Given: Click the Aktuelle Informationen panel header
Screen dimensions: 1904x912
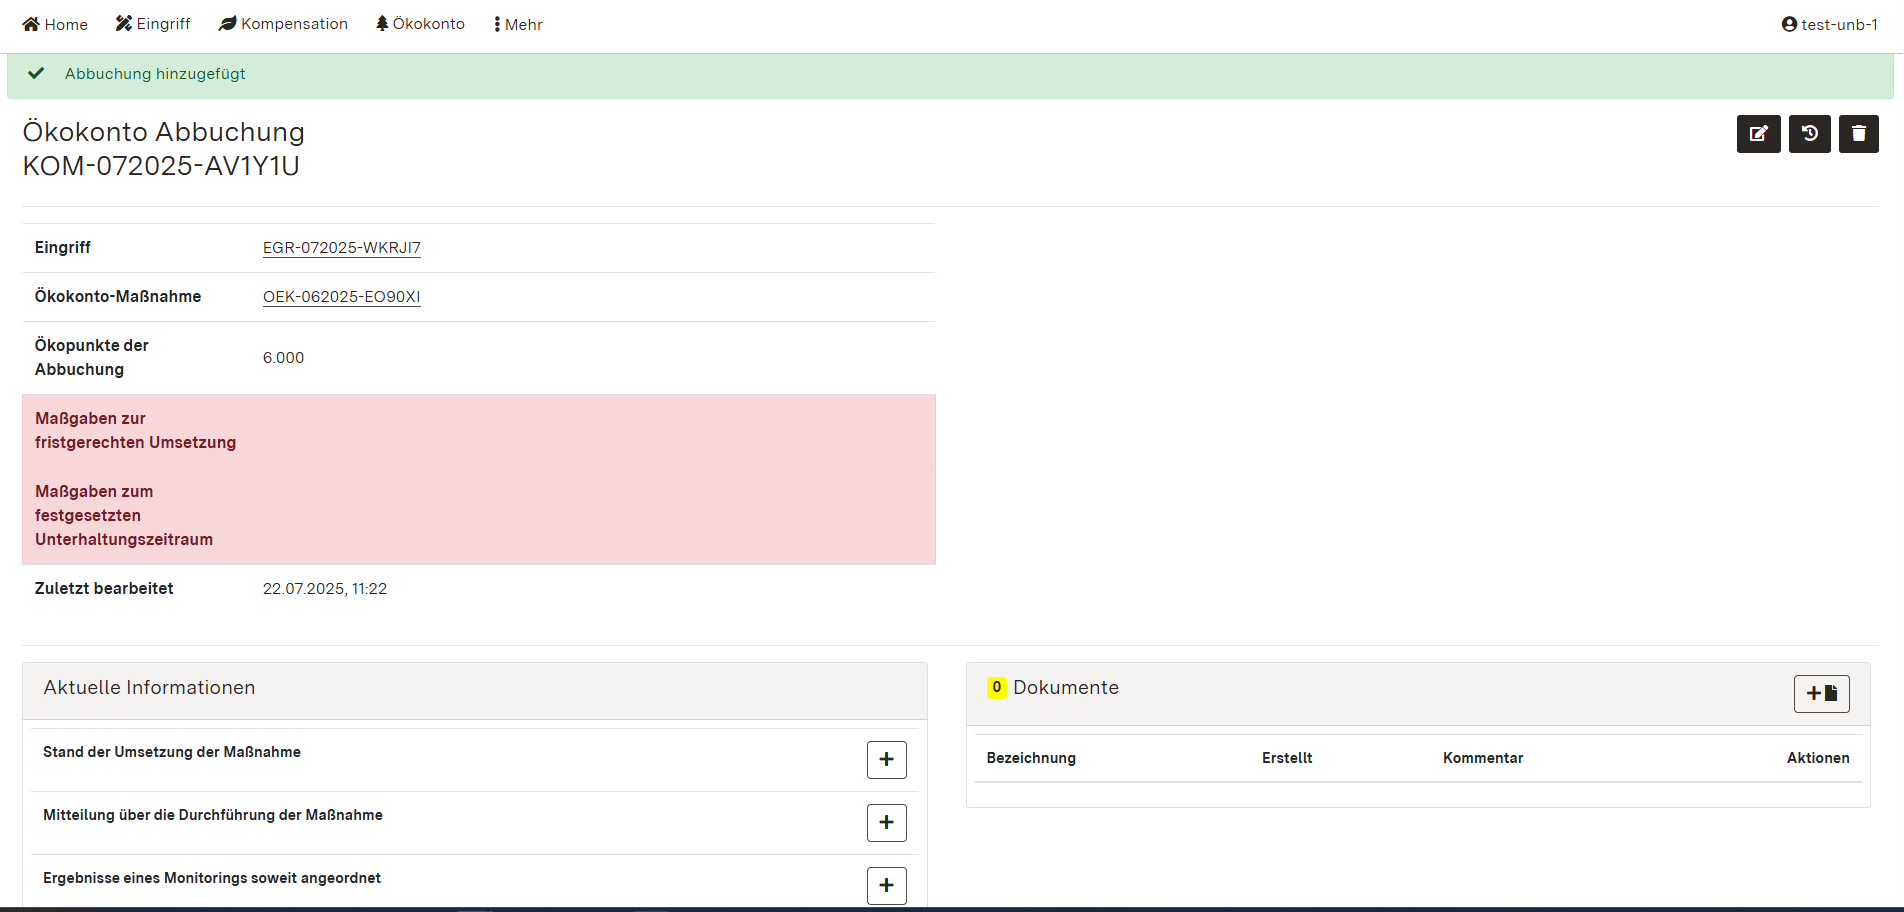Looking at the screenshot, I should (148, 687).
